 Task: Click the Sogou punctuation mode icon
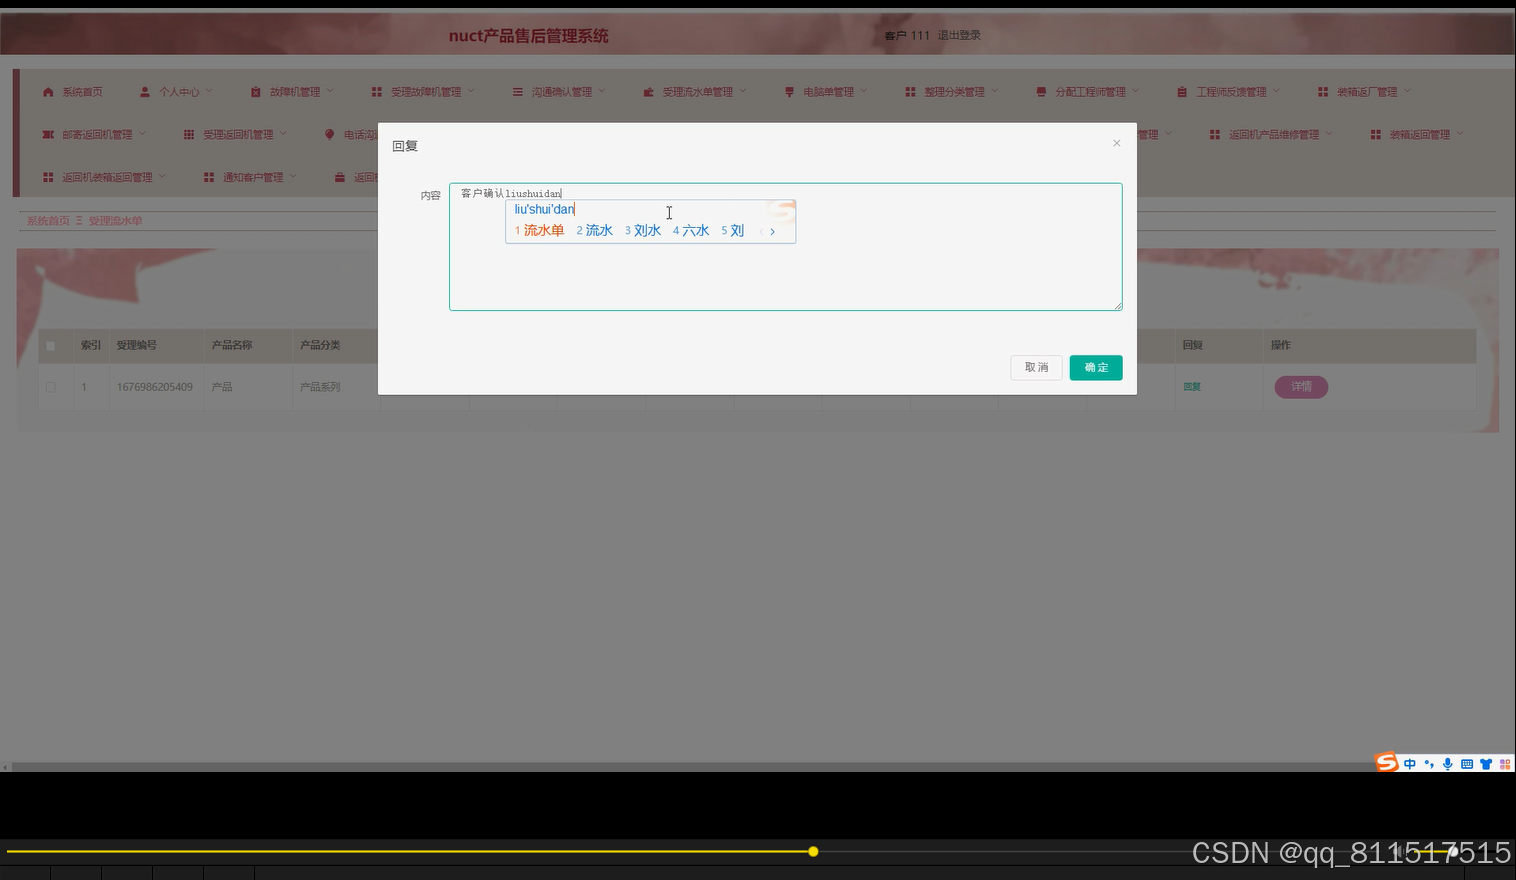[x=1428, y=763]
